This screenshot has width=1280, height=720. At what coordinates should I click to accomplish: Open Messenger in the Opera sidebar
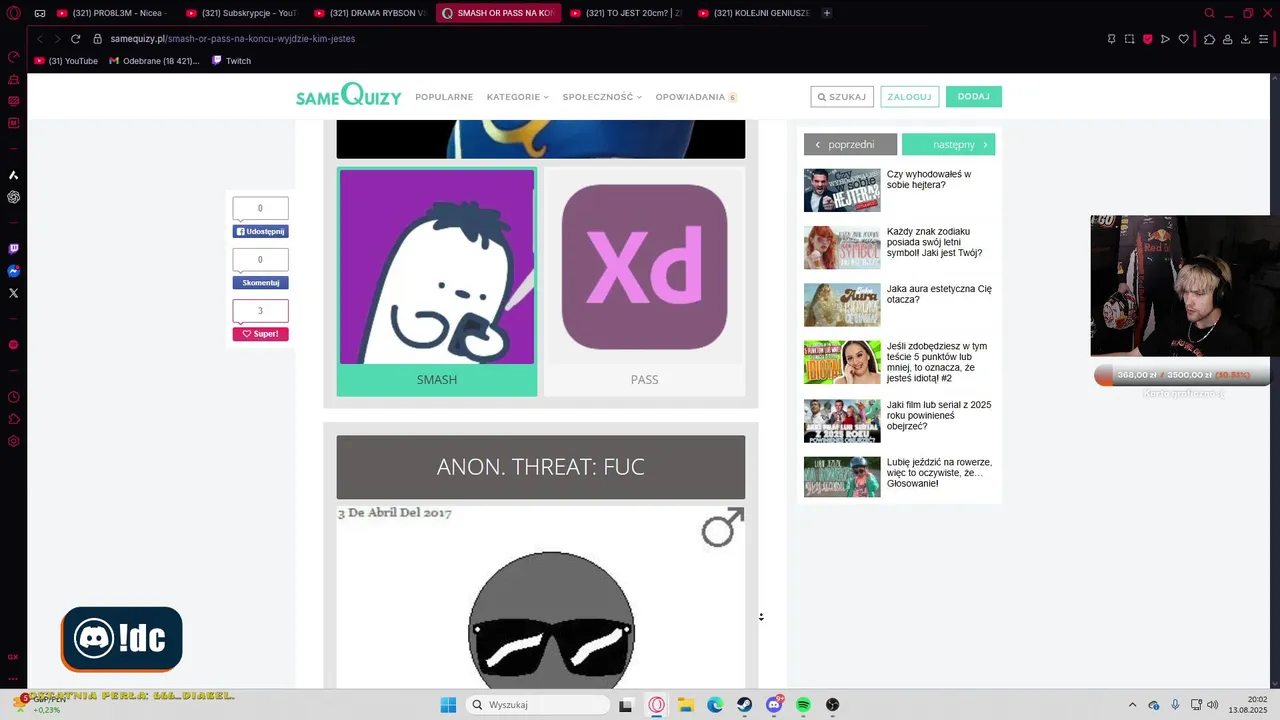click(13, 271)
